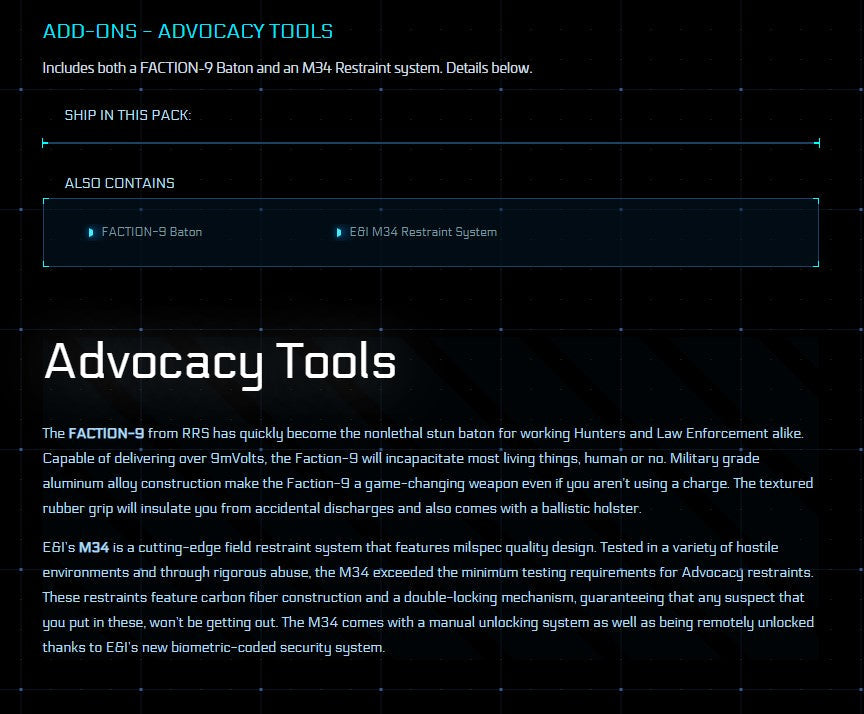
Task: Select the E&I M34 Restraint System item
Action: click(423, 232)
